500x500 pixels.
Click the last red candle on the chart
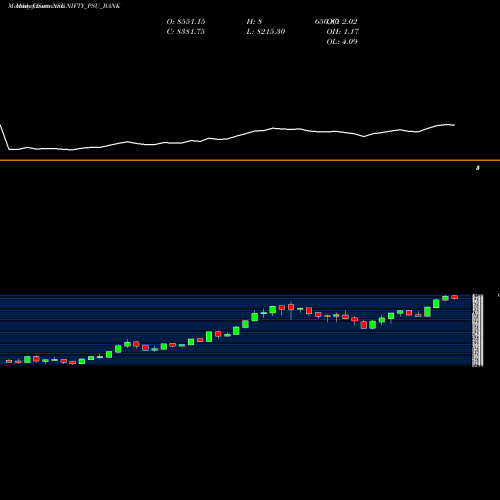455,297
